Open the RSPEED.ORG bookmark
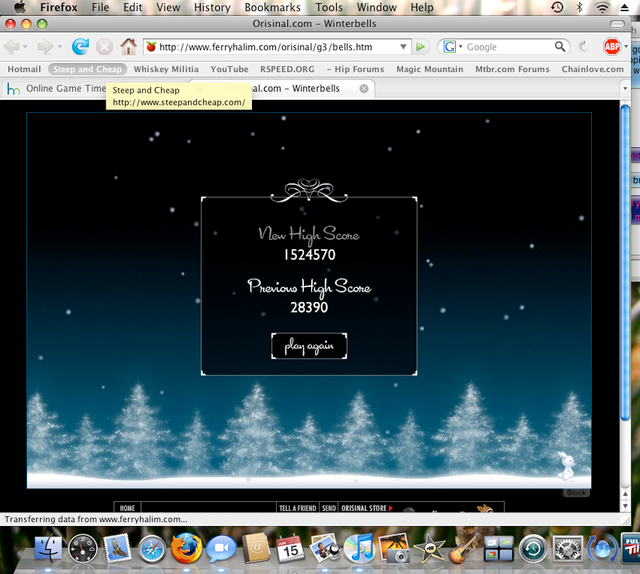Image resolution: width=640 pixels, height=574 pixels. point(287,69)
